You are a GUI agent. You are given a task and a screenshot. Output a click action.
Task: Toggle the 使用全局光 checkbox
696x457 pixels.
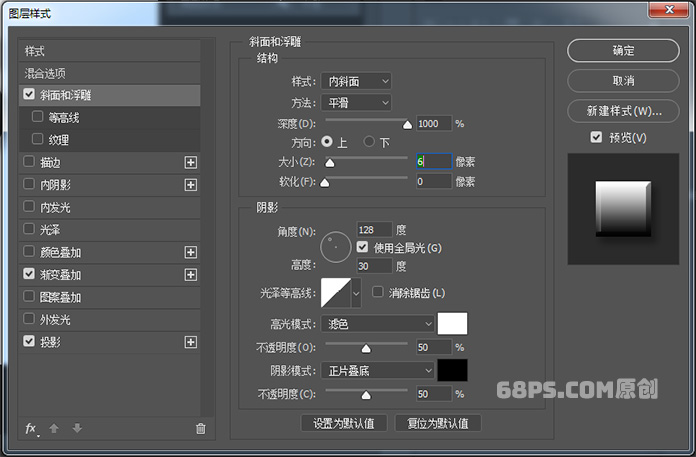point(362,247)
